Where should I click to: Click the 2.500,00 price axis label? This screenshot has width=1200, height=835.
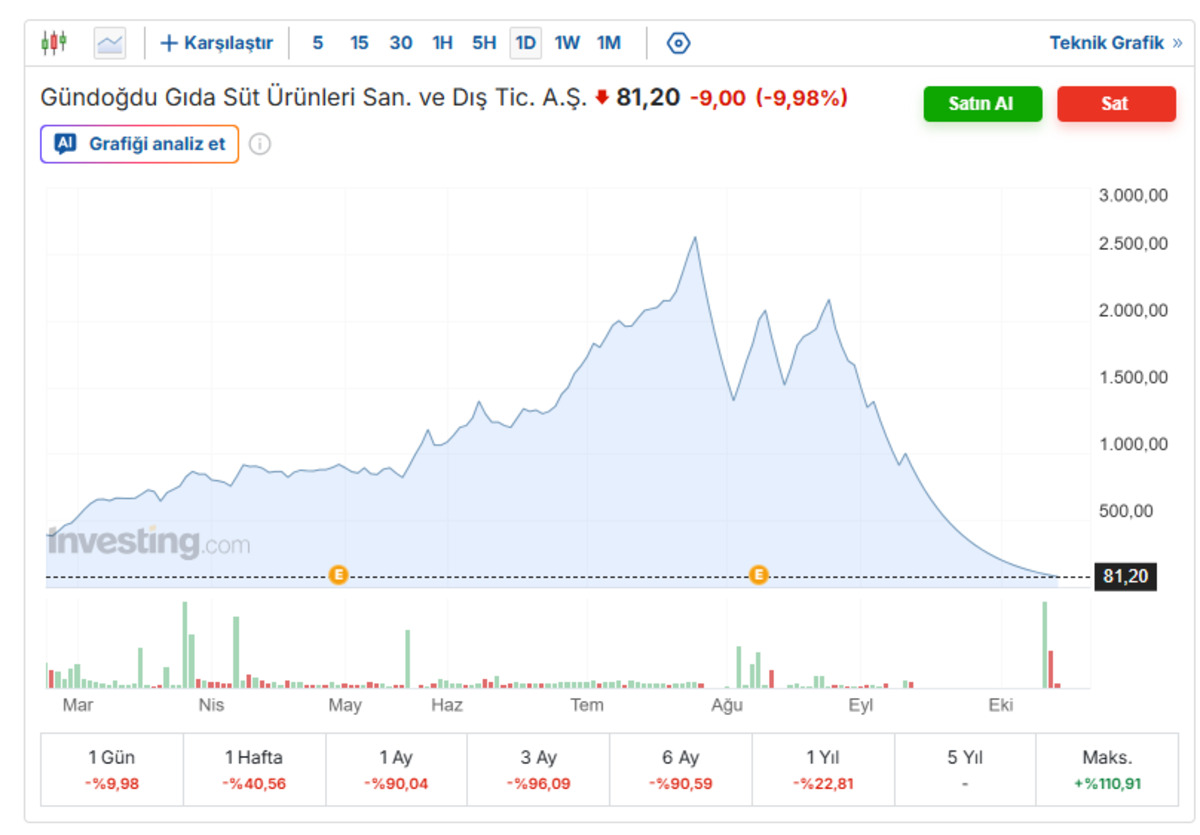1133,244
